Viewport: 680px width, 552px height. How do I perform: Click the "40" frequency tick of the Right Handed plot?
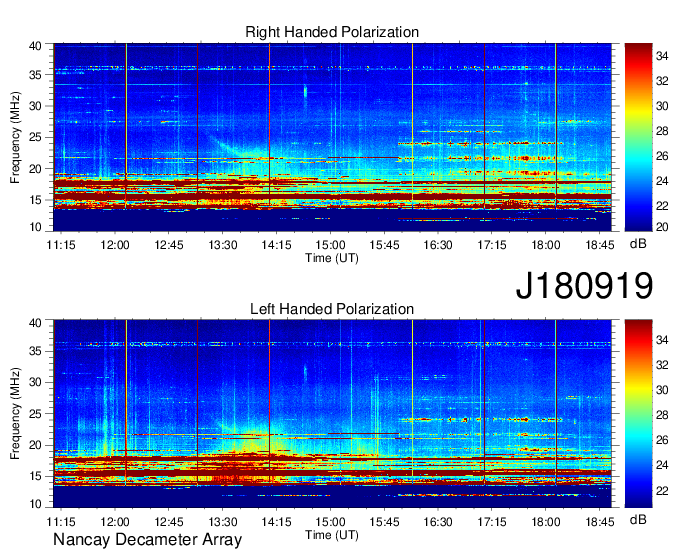click(35, 46)
